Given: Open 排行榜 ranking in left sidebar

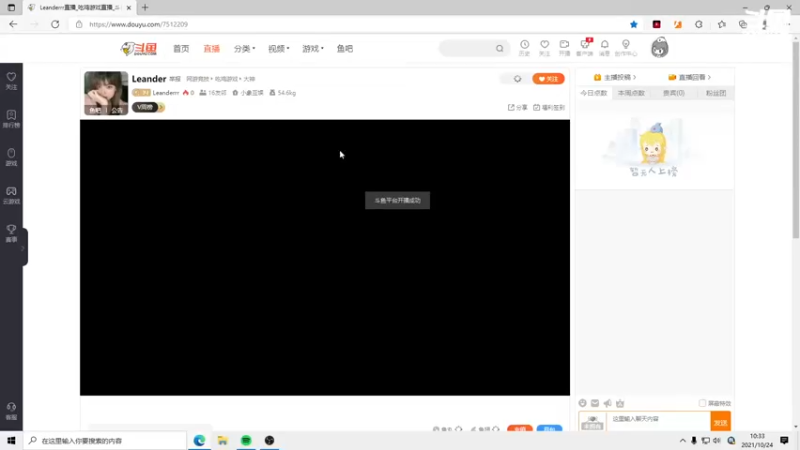Looking at the screenshot, I should click(x=11, y=119).
